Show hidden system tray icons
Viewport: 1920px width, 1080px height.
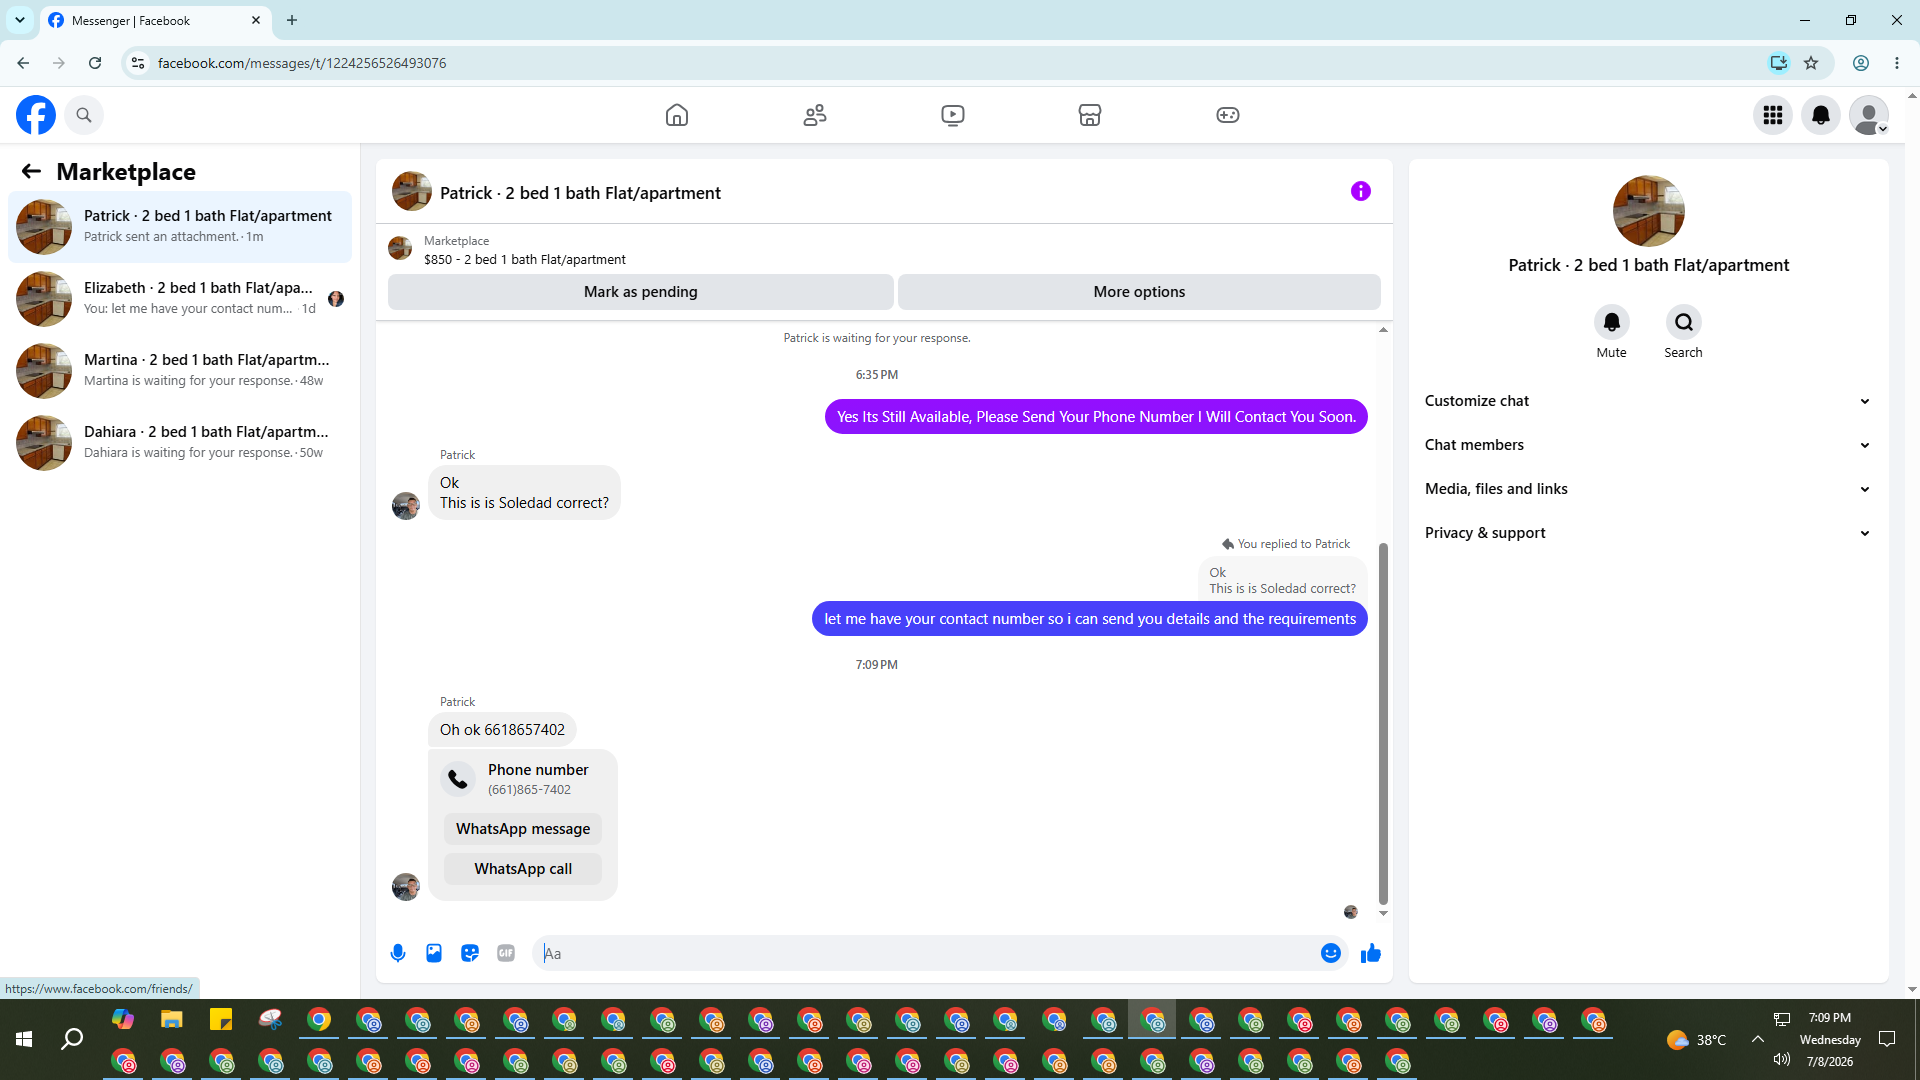1757,1039
